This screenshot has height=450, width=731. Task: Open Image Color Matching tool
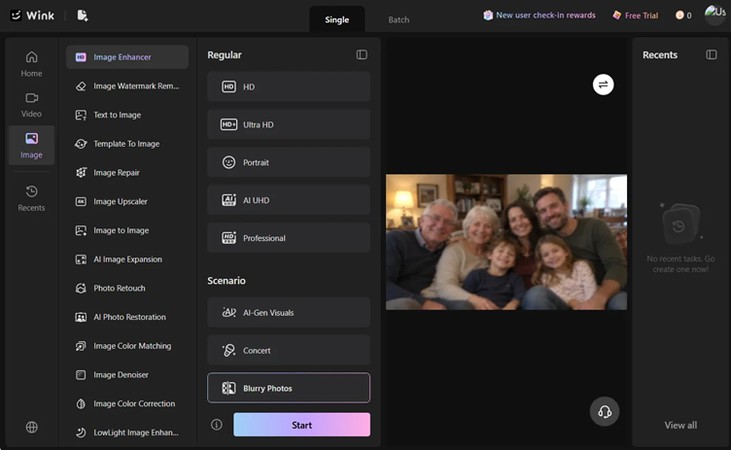(x=127, y=346)
